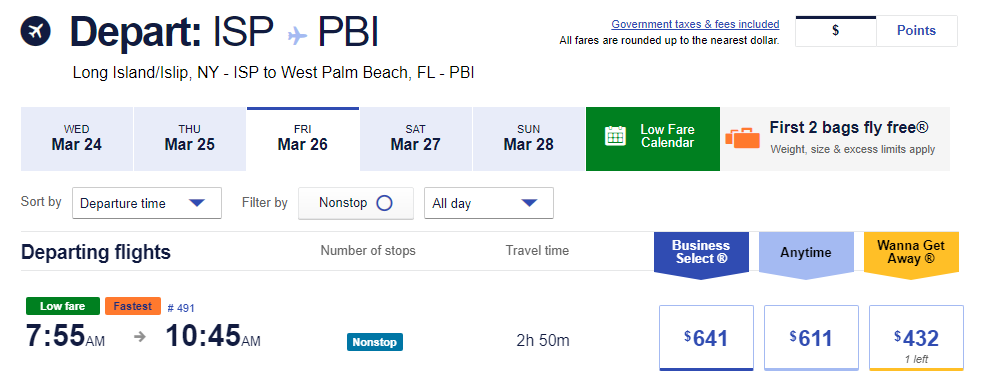The width and height of the screenshot is (988, 375).
Task: Click the Low Fare Calendar icon
Action: click(x=615, y=136)
